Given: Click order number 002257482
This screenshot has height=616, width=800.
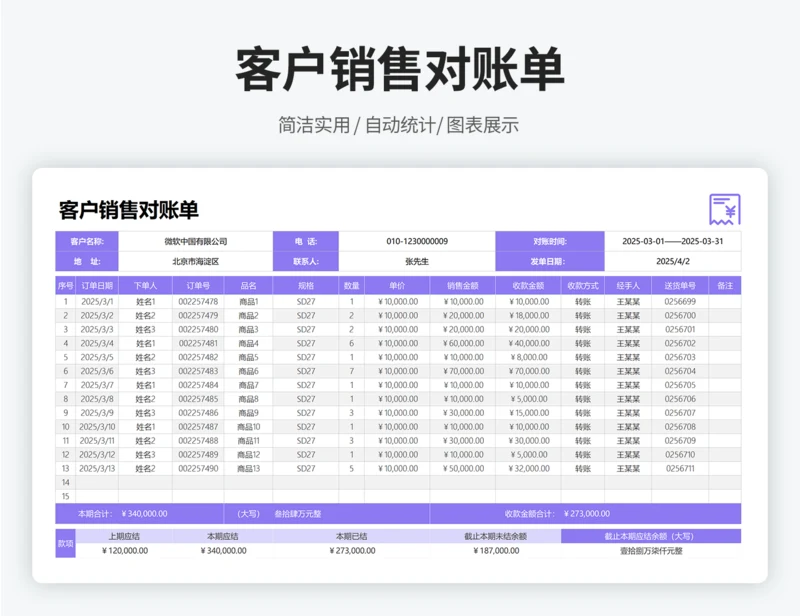Looking at the screenshot, I should [x=198, y=357].
